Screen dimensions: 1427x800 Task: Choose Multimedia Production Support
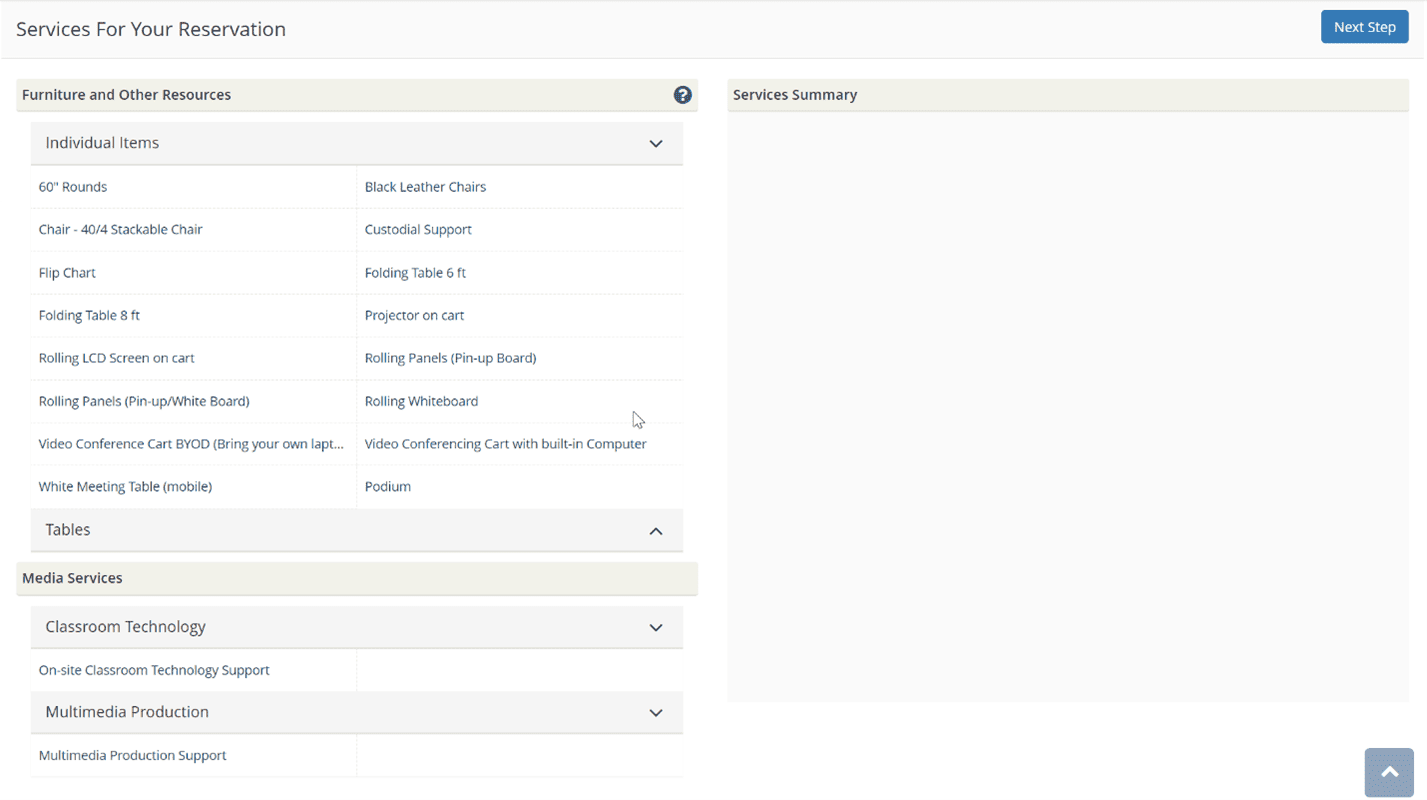click(x=132, y=756)
